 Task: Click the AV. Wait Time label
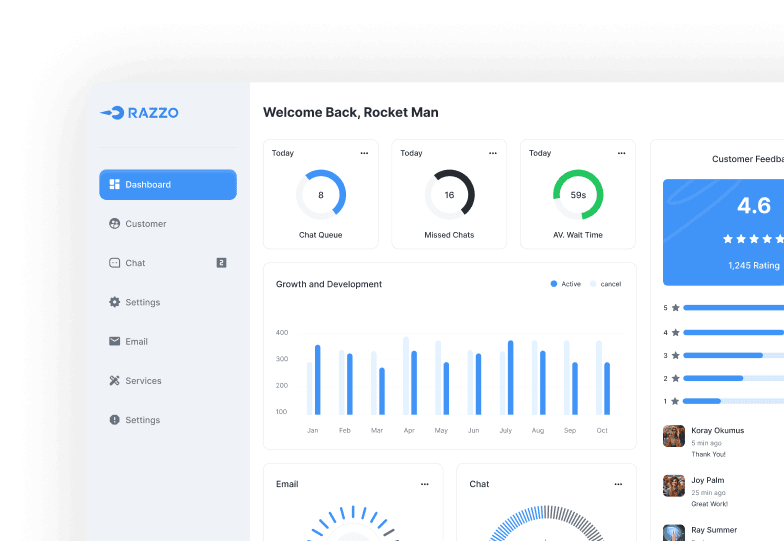tap(578, 235)
